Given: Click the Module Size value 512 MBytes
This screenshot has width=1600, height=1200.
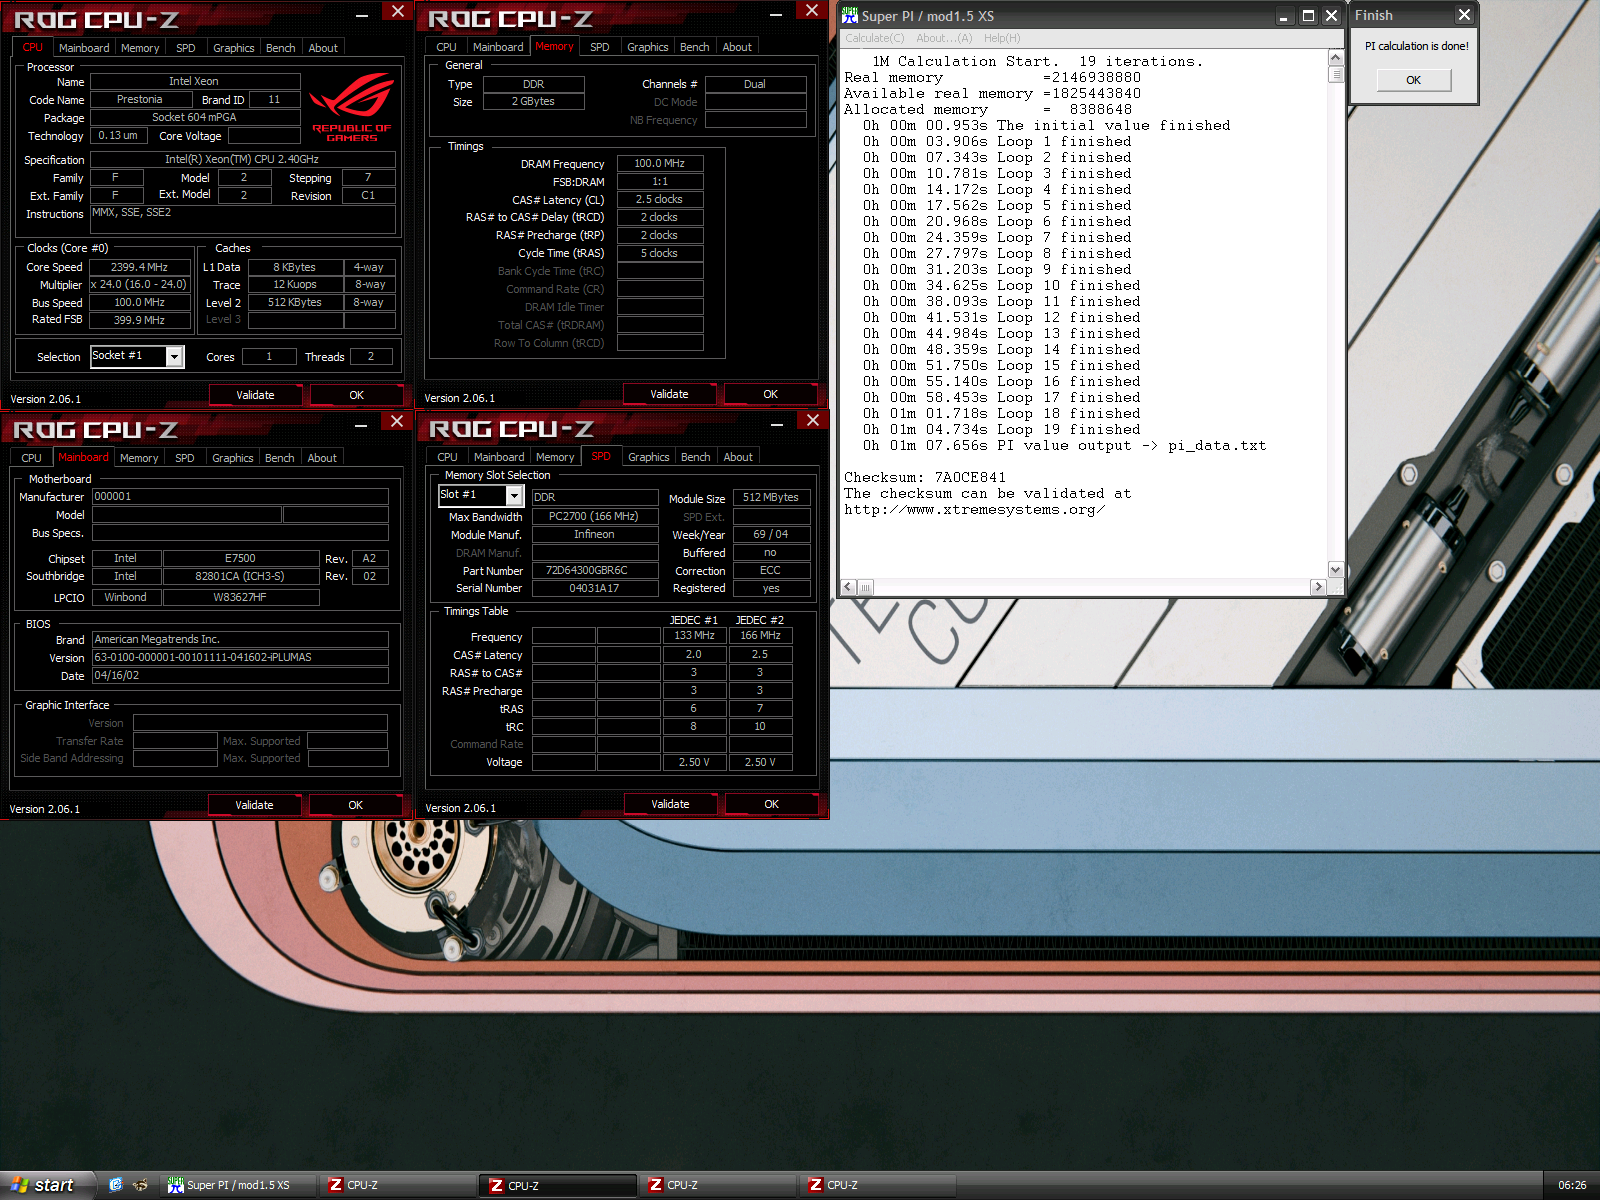Looking at the screenshot, I should click(771, 497).
